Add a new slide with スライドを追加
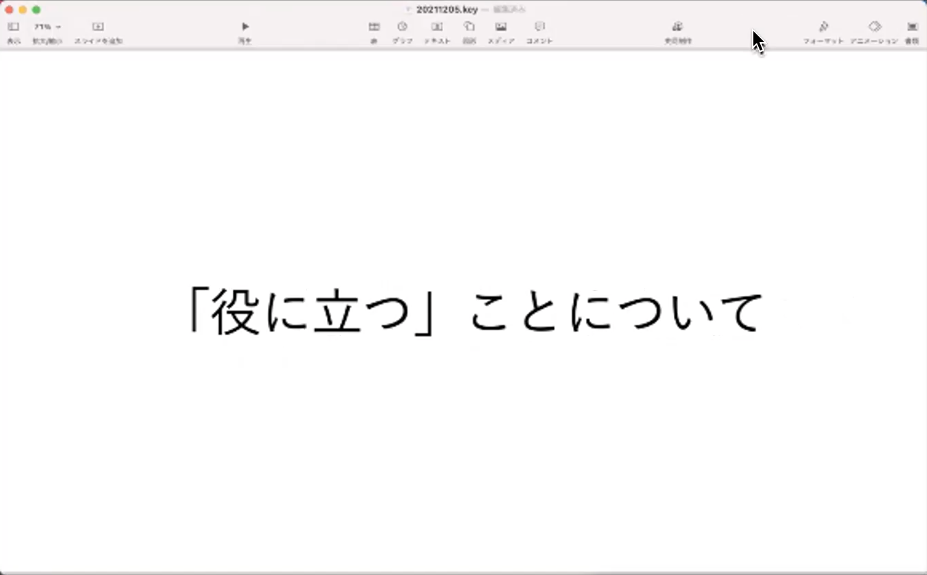 (98, 33)
